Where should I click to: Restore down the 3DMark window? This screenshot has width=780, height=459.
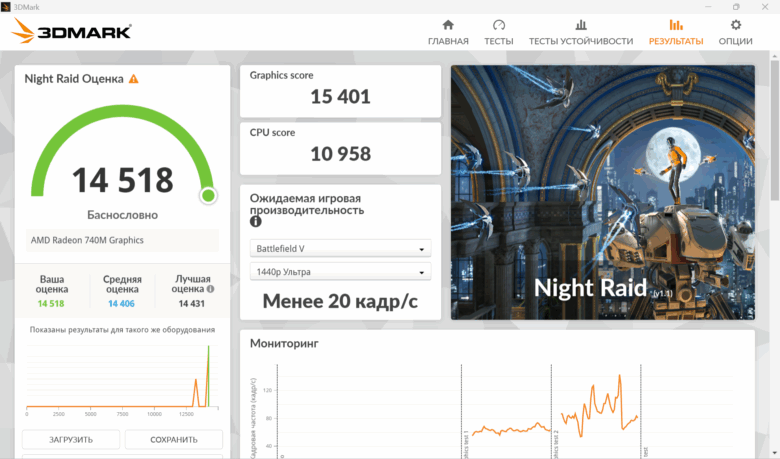point(736,6)
